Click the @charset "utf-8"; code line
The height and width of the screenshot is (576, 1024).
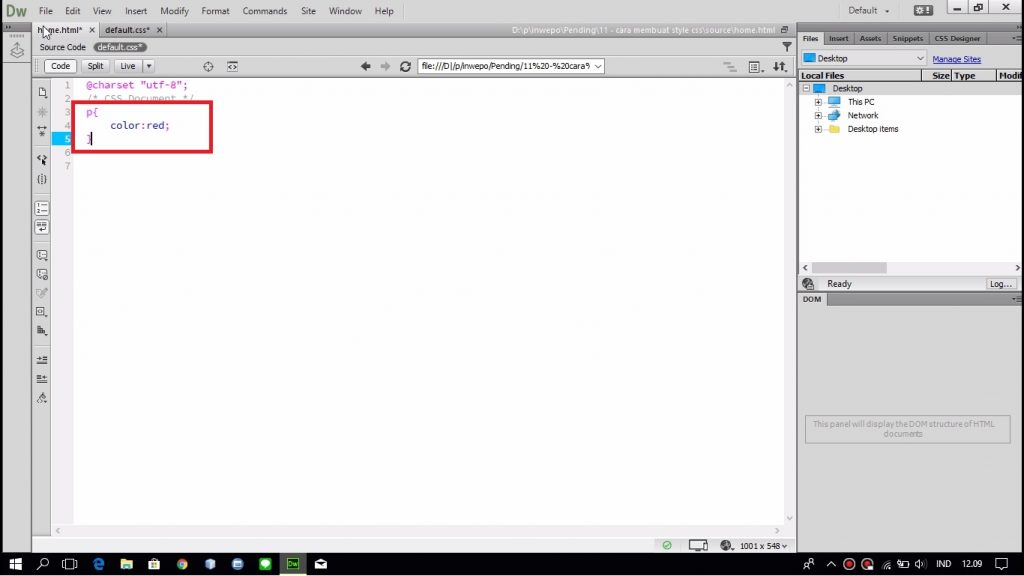click(x=136, y=85)
